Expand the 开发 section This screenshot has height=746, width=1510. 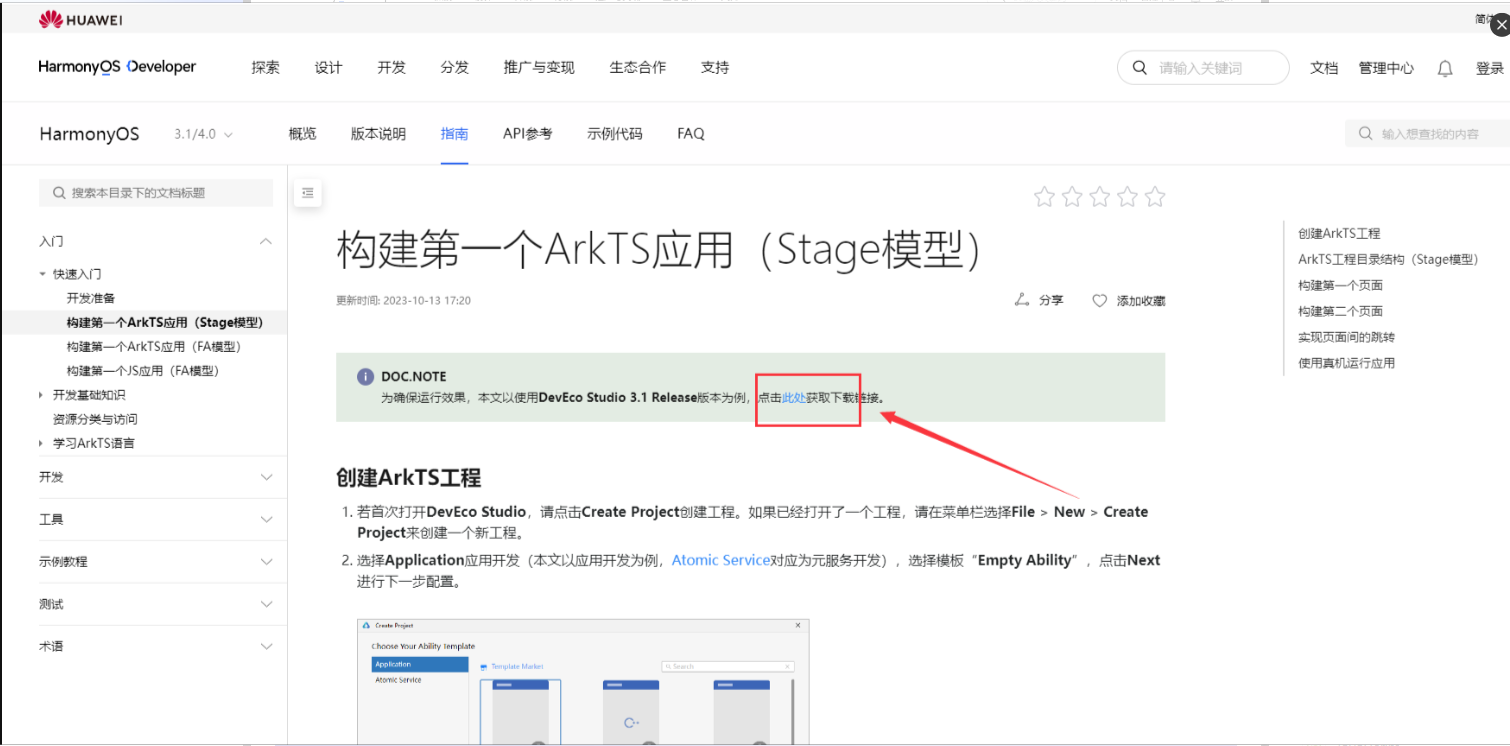point(266,477)
